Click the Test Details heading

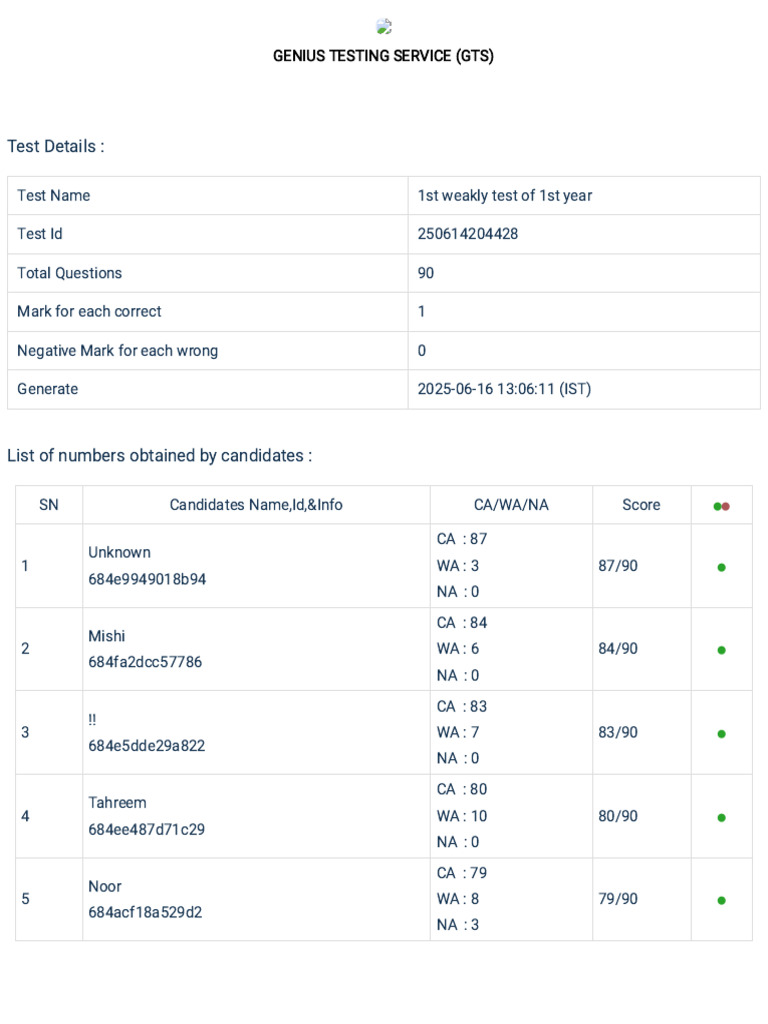click(56, 146)
